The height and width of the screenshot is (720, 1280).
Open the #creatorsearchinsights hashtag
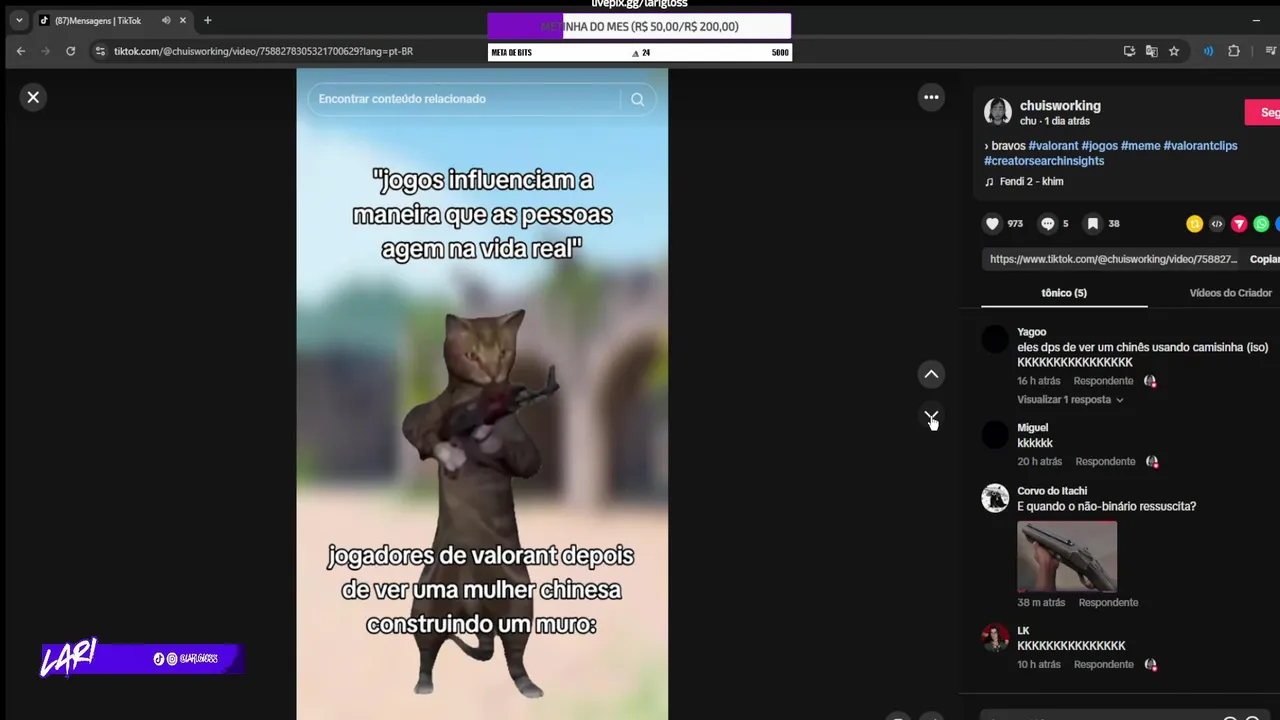[1044, 161]
